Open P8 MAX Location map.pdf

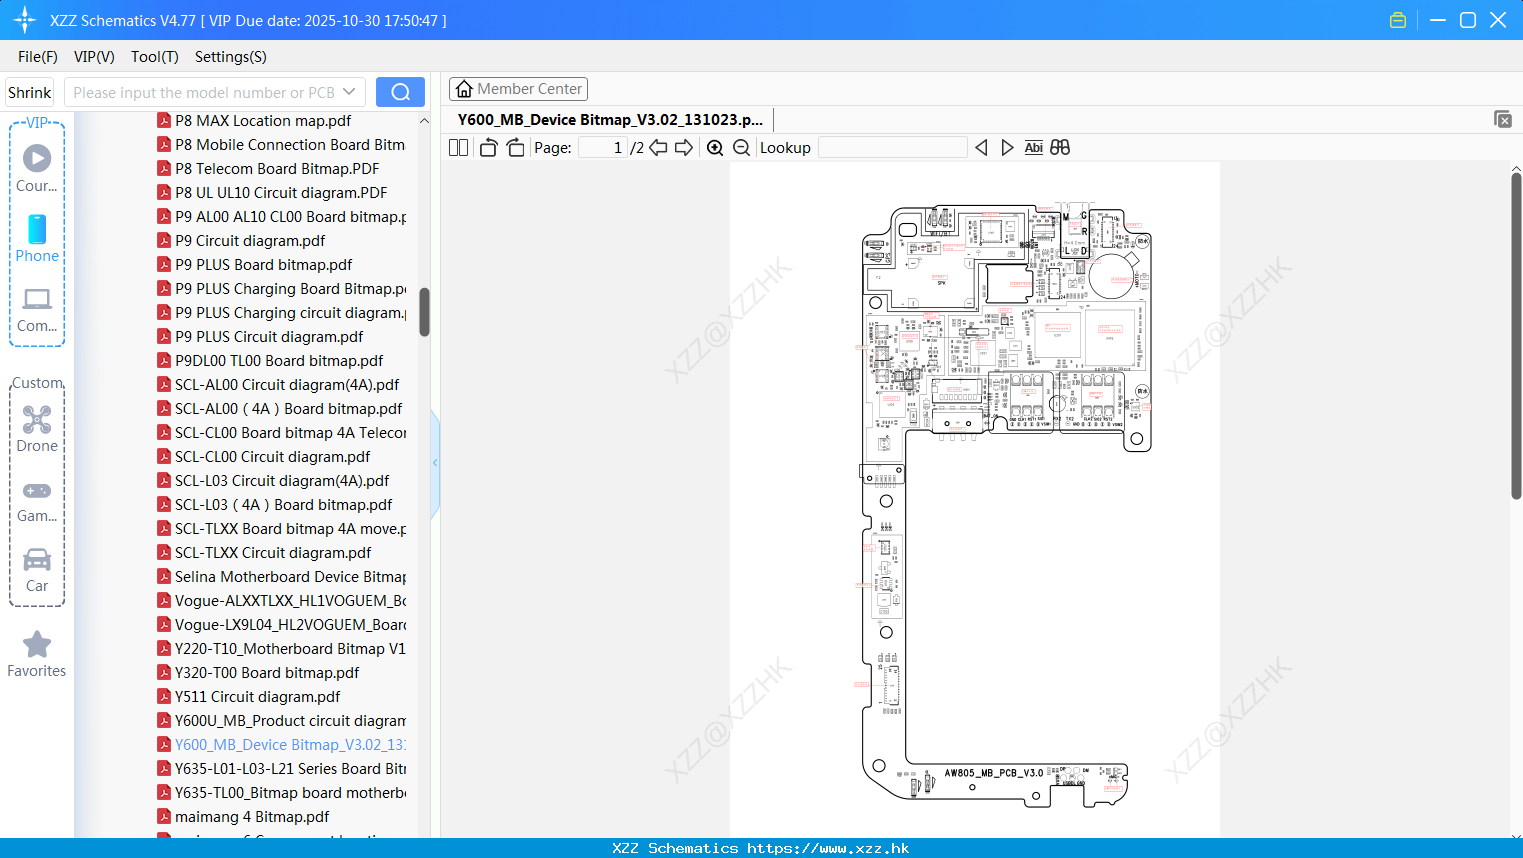[x=263, y=121]
